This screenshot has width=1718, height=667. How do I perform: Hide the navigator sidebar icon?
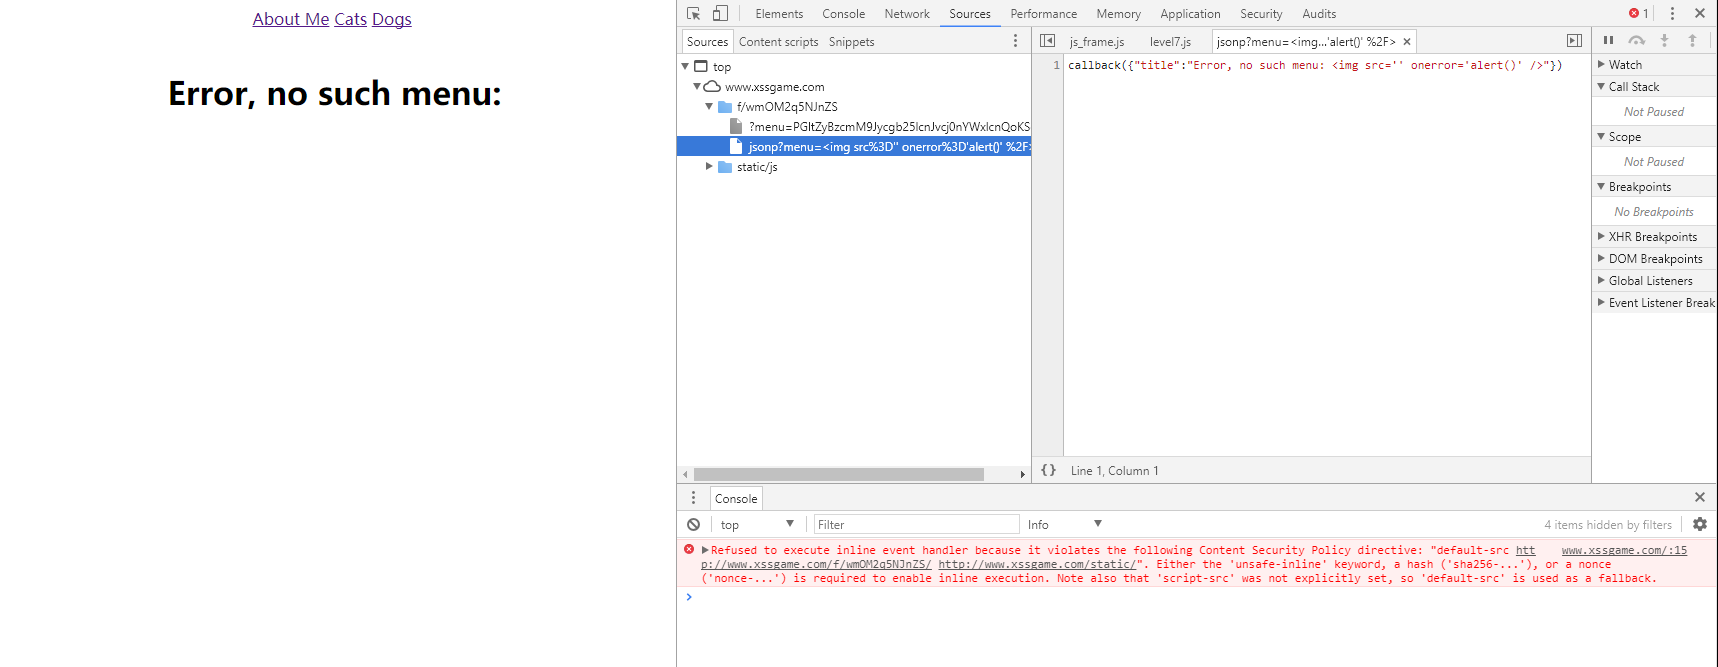pyautogui.click(x=1047, y=41)
